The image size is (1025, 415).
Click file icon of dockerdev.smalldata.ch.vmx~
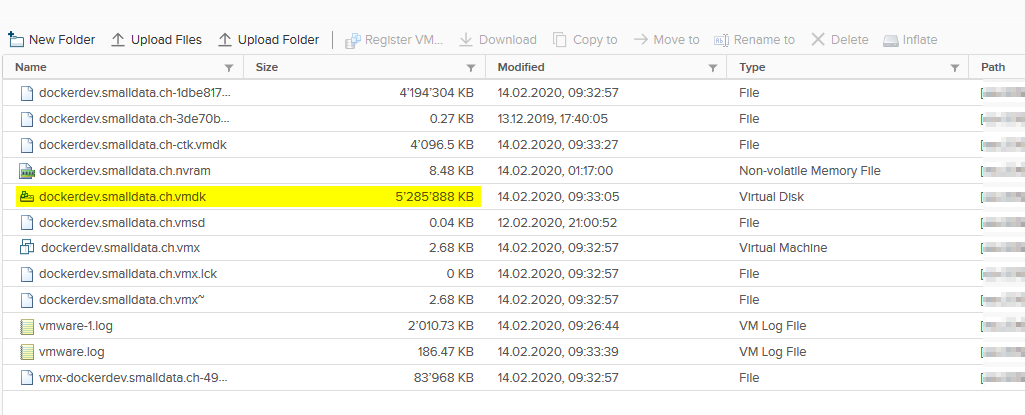tap(26, 300)
